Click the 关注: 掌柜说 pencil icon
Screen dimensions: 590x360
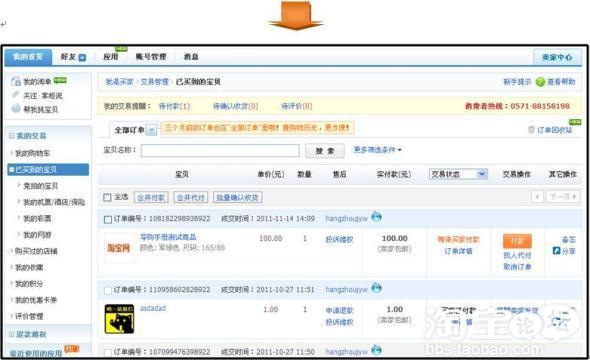(15, 94)
